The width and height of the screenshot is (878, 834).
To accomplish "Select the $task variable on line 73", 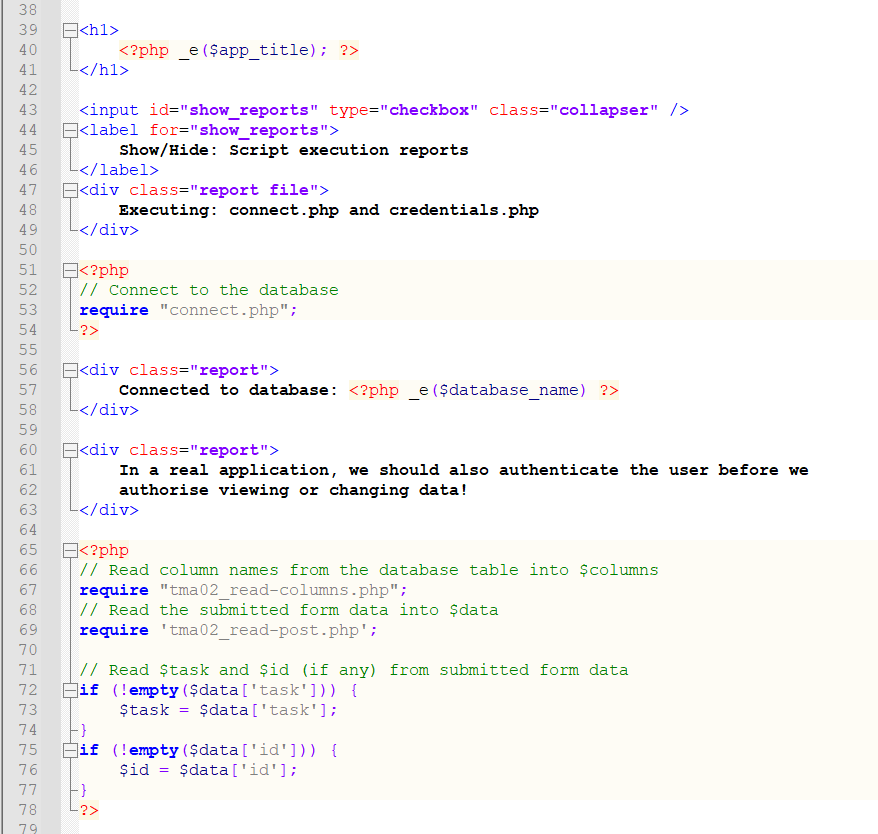I will point(143,709).
